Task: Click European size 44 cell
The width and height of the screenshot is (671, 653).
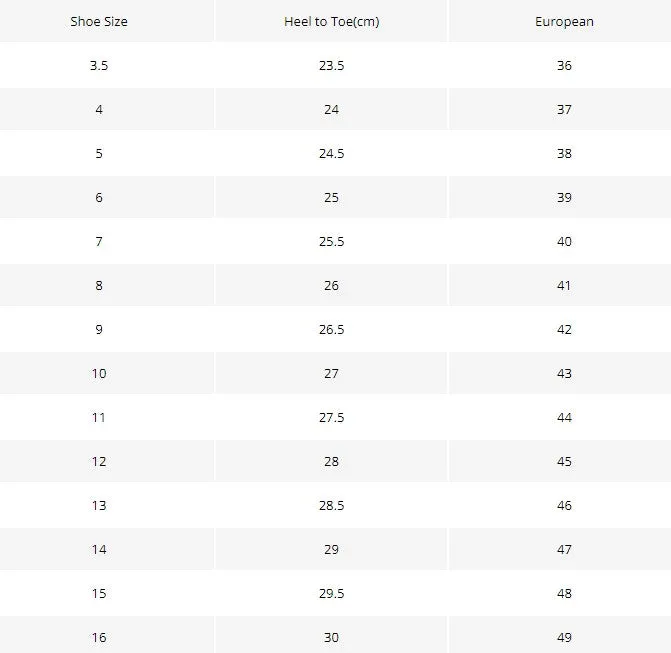Action: coord(564,417)
